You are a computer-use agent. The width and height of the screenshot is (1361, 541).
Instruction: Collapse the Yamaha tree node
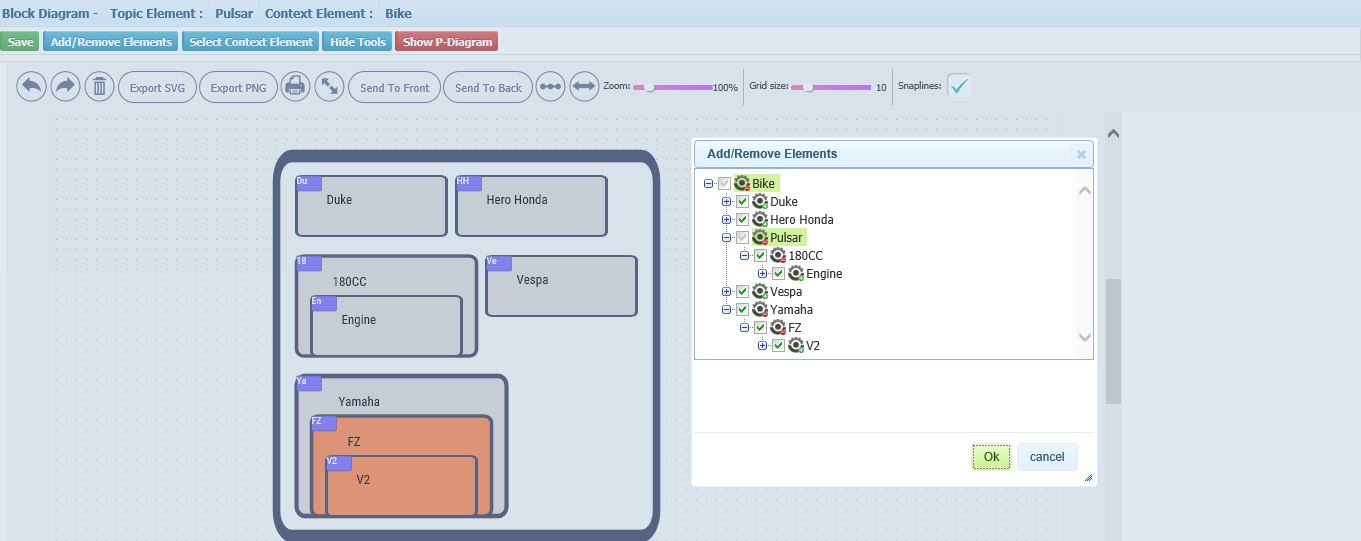point(726,310)
